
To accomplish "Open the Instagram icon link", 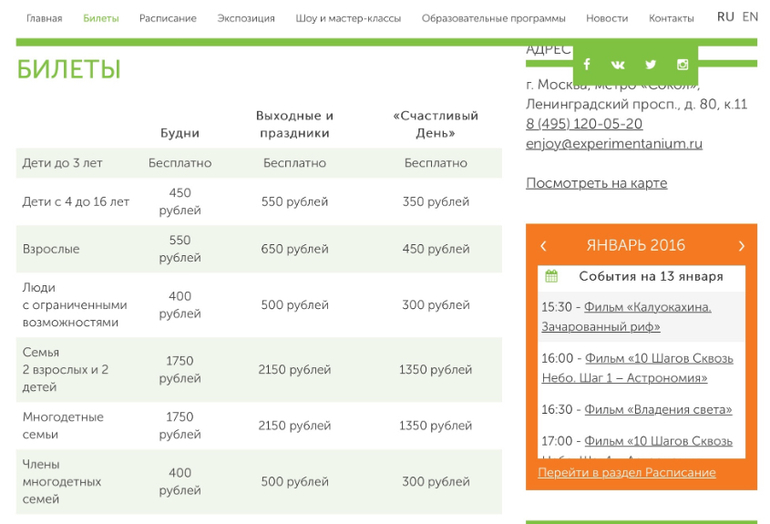I will [683, 64].
